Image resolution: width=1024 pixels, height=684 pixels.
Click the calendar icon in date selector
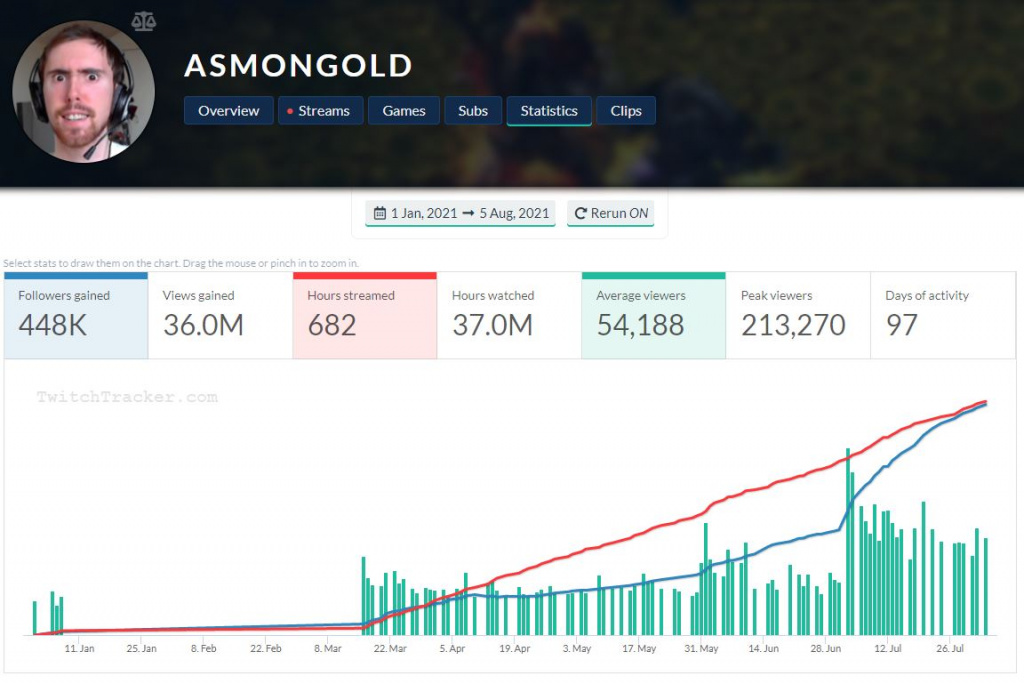(x=379, y=213)
